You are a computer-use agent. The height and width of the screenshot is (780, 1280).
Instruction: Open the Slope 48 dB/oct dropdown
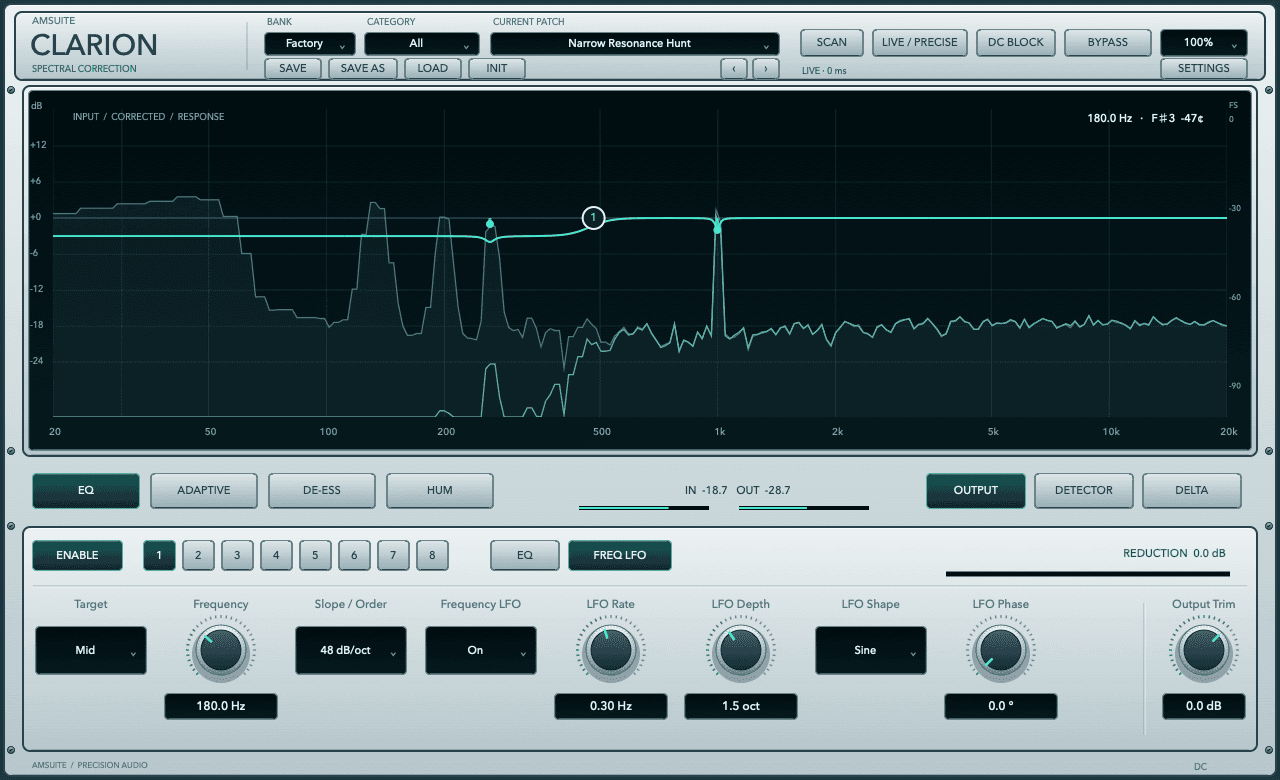[351, 650]
